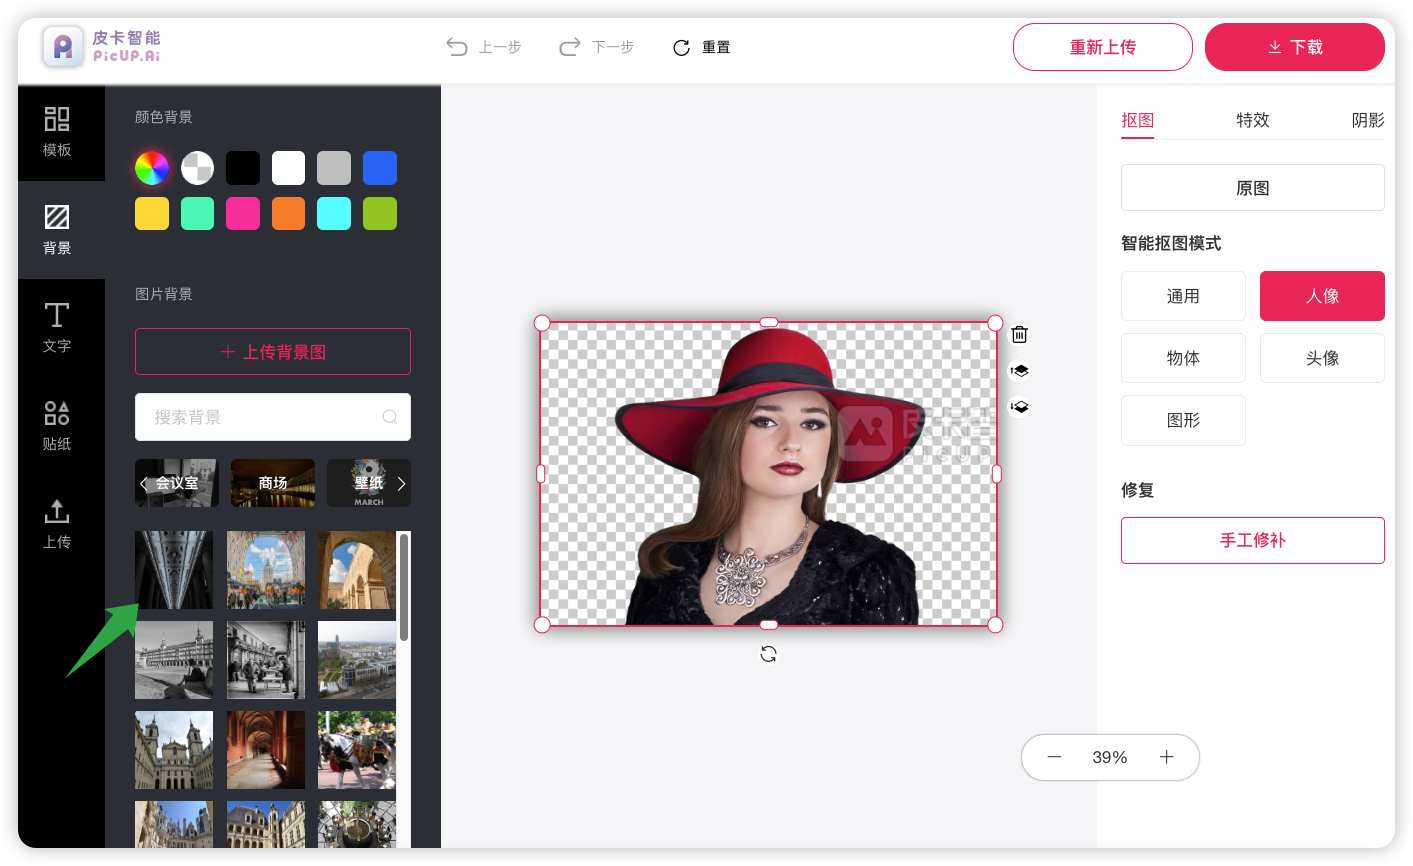
Task: Pick the horse carriage thumbnail
Action: pyautogui.click(x=357, y=750)
